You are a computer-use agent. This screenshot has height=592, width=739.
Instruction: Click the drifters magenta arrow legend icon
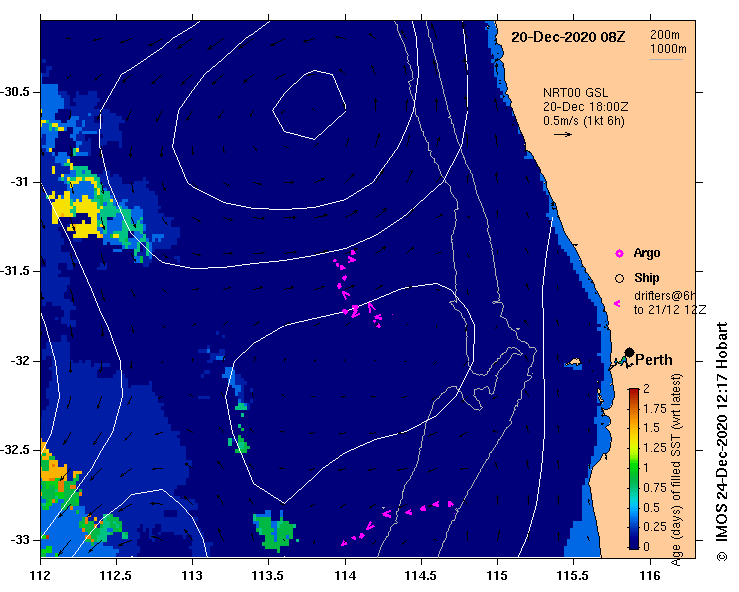(617, 304)
